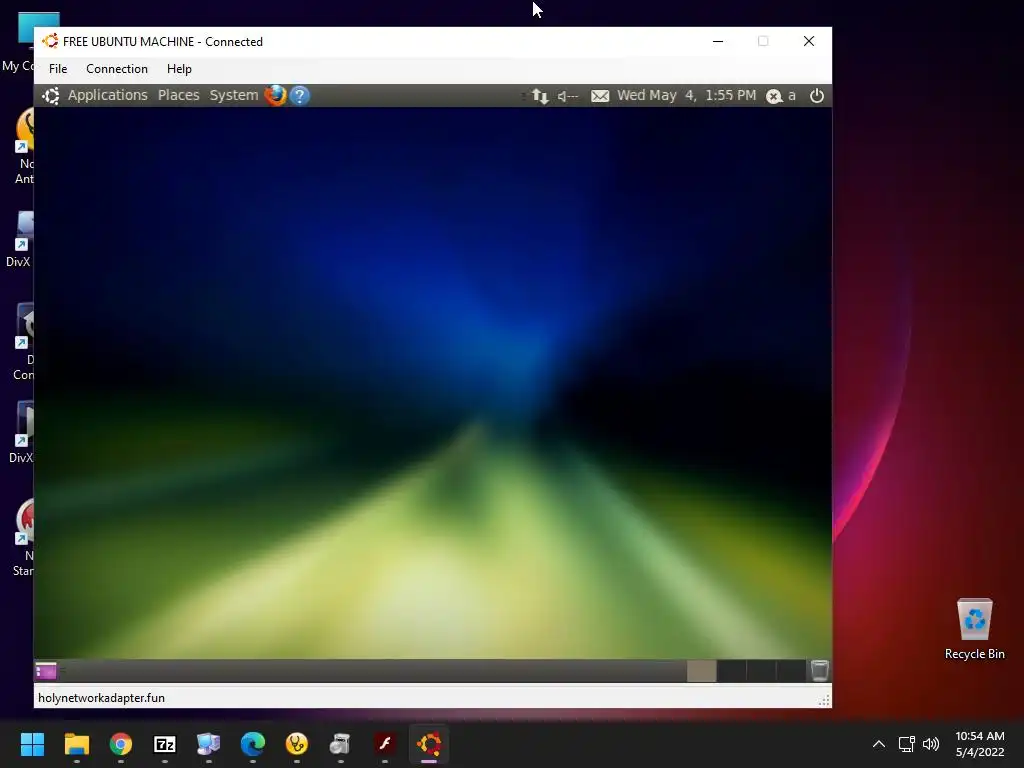This screenshot has height=768, width=1024.
Task: Click the Norton yellow icon in taskbar
Action: pyautogui.click(x=296, y=744)
